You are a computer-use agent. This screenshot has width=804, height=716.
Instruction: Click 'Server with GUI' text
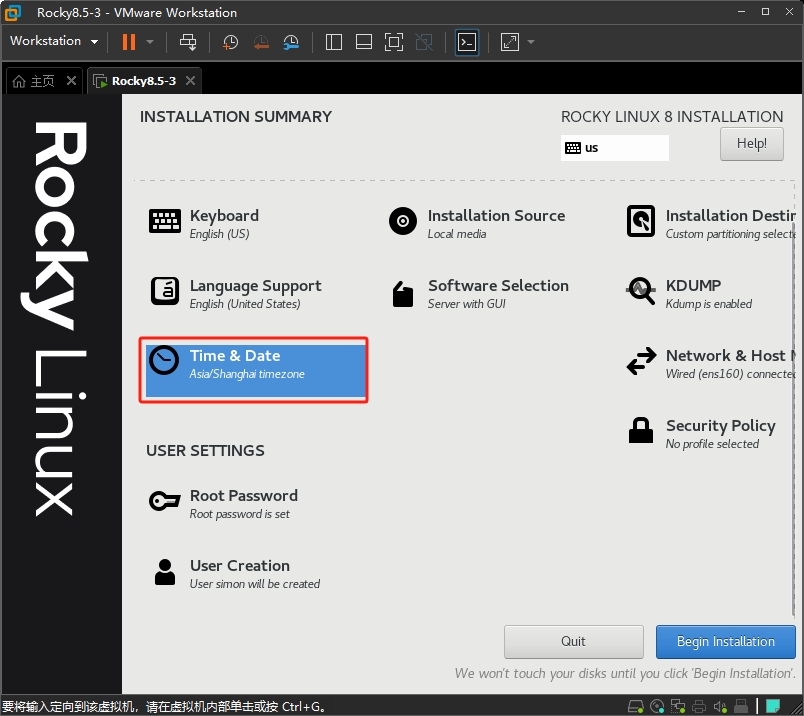(467, 304)
